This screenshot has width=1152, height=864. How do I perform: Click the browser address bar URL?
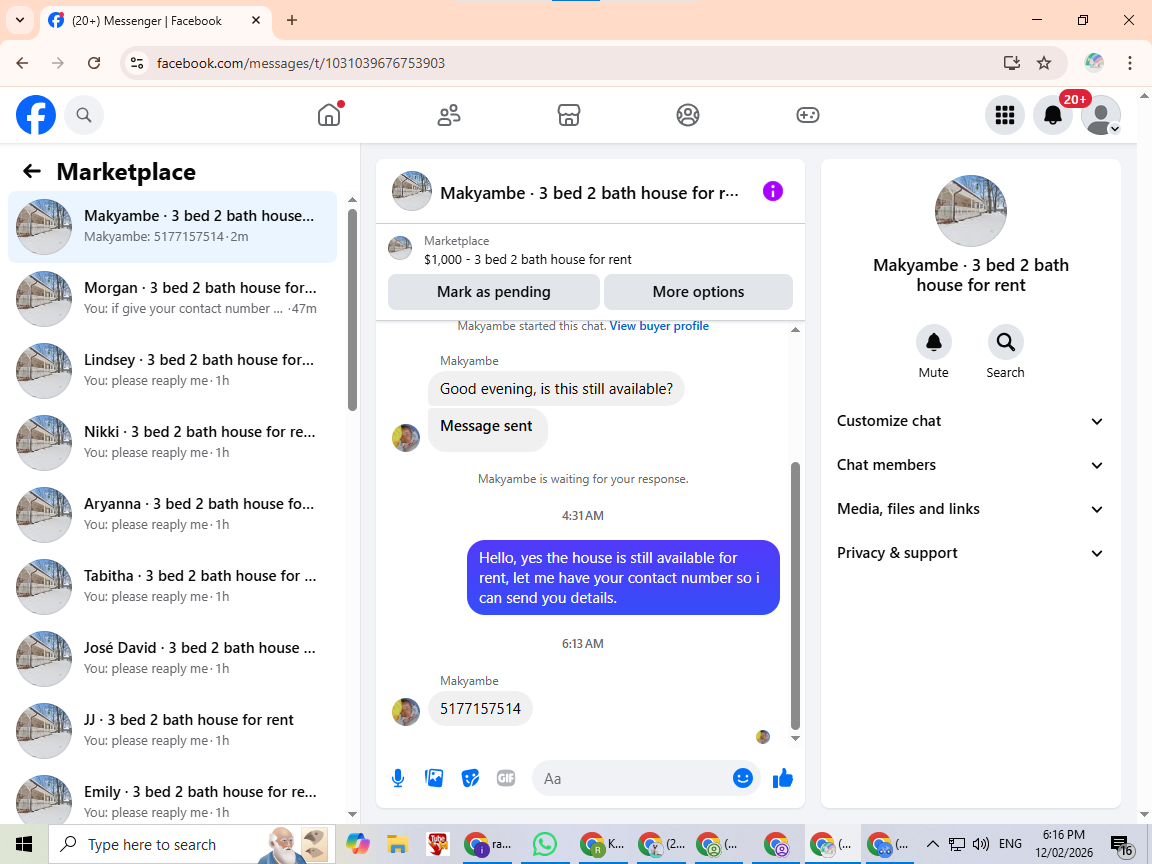(300, 63)
